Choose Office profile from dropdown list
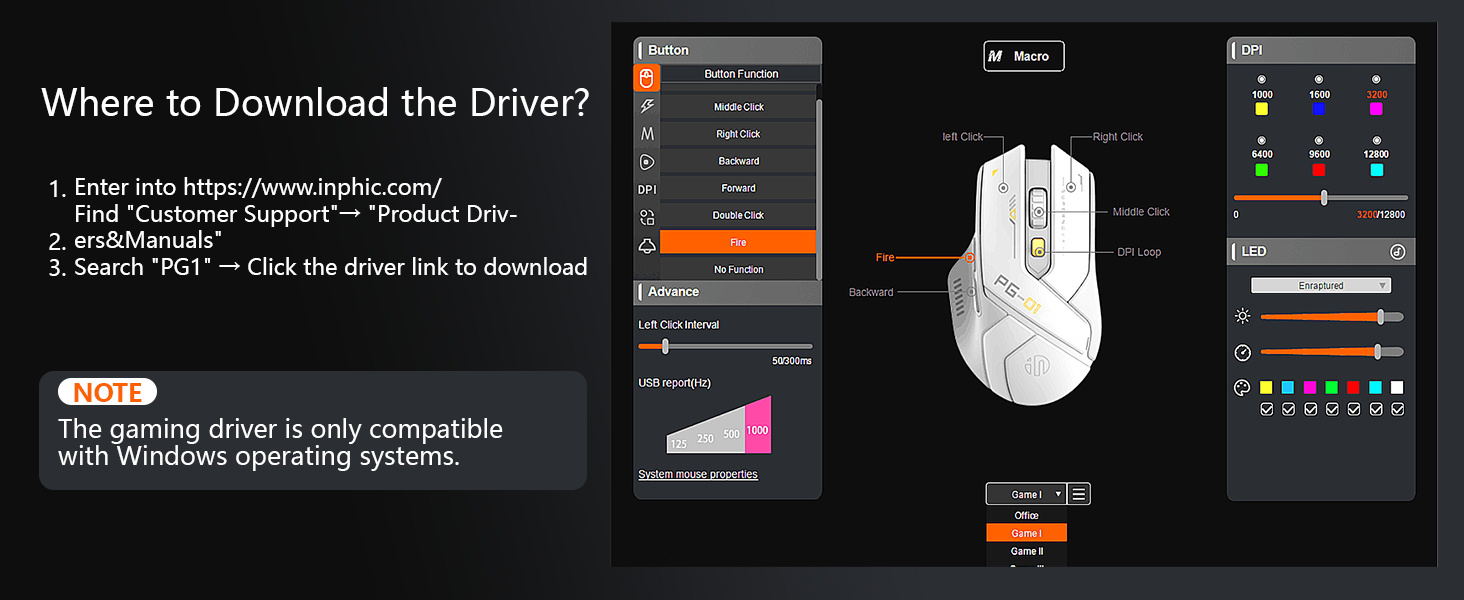The image size is (1464, 600). tap(1026, 516)
